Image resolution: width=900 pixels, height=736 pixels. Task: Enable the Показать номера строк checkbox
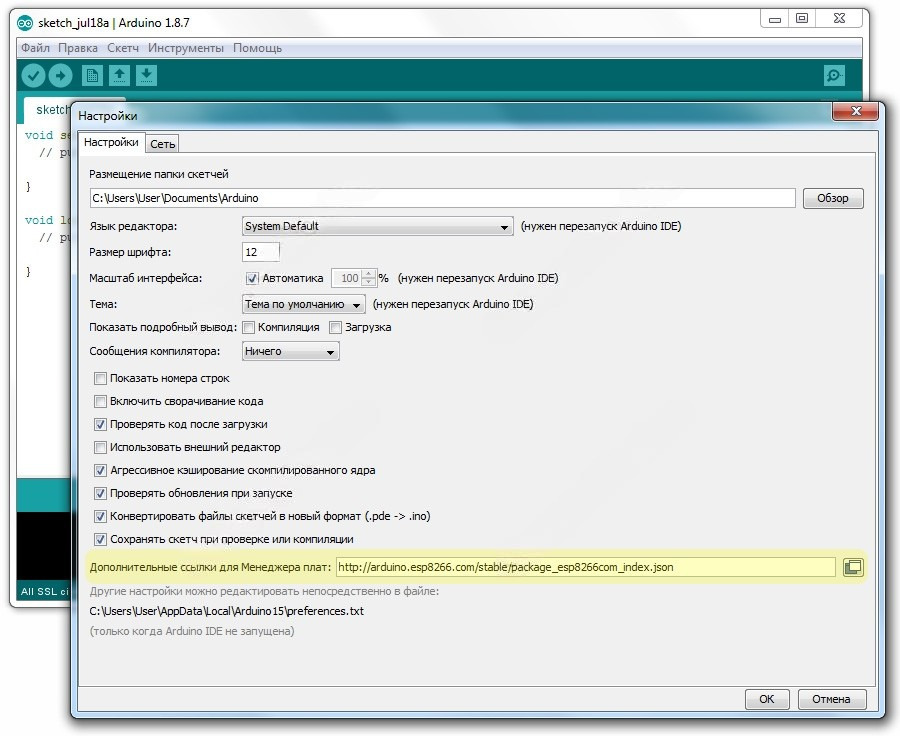(100, 378)
